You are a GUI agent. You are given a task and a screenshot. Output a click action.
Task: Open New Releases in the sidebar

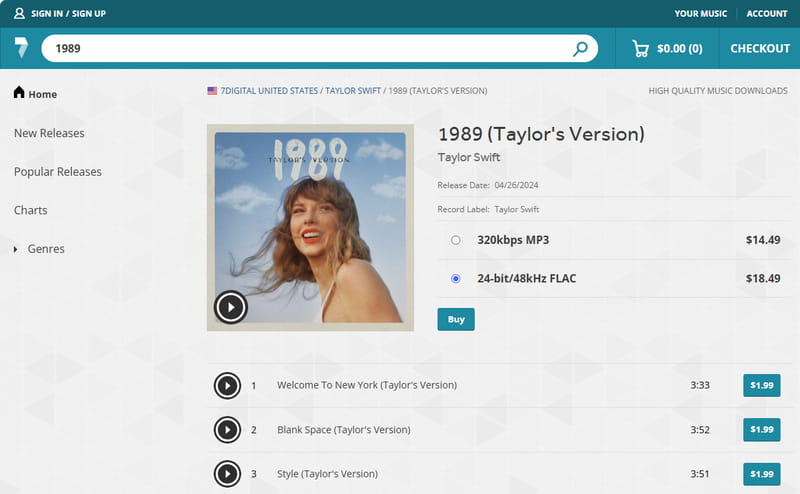pos(49,133)
